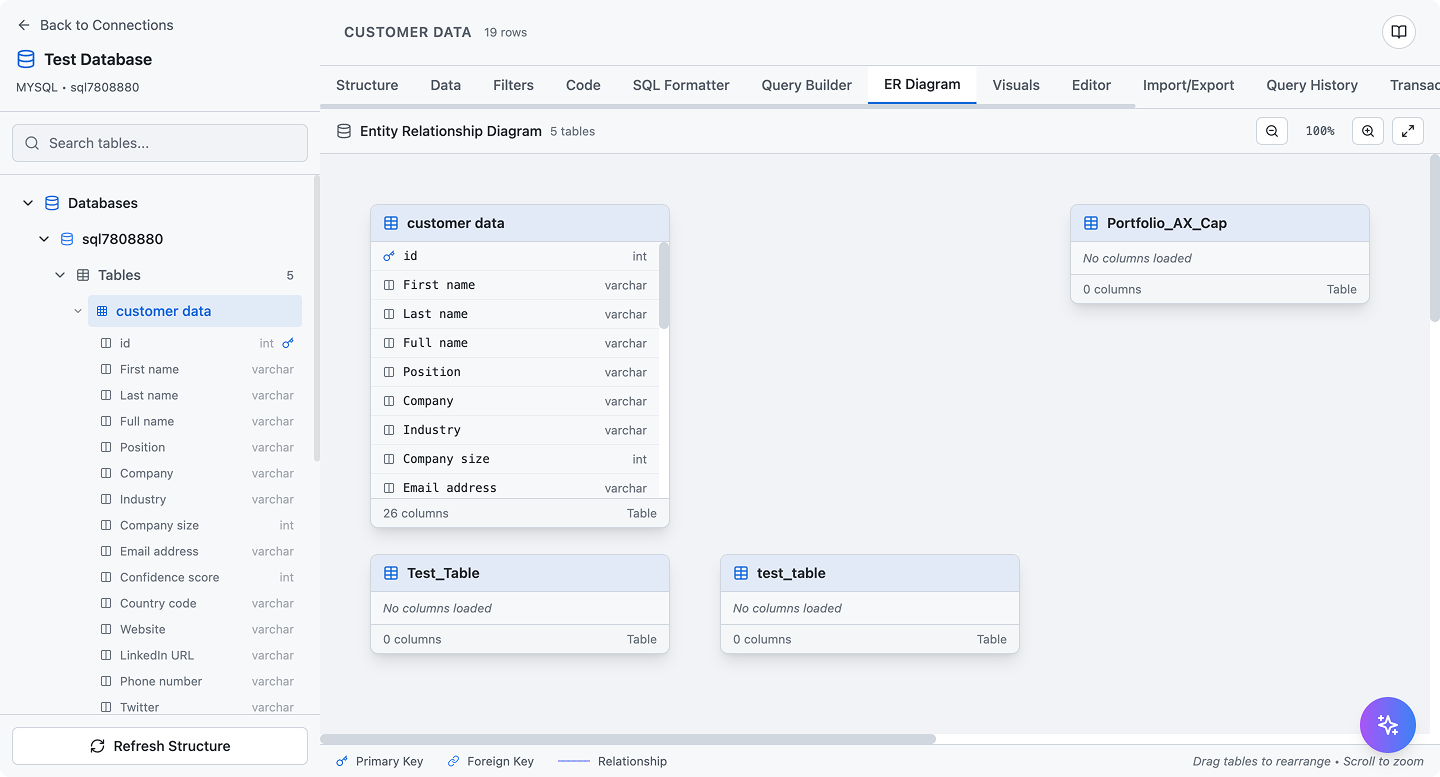Click the search magnifier in the tables search box
The height and width of the screenshot is (777, 1440).
pyautogui.click(x=32, y=142)
